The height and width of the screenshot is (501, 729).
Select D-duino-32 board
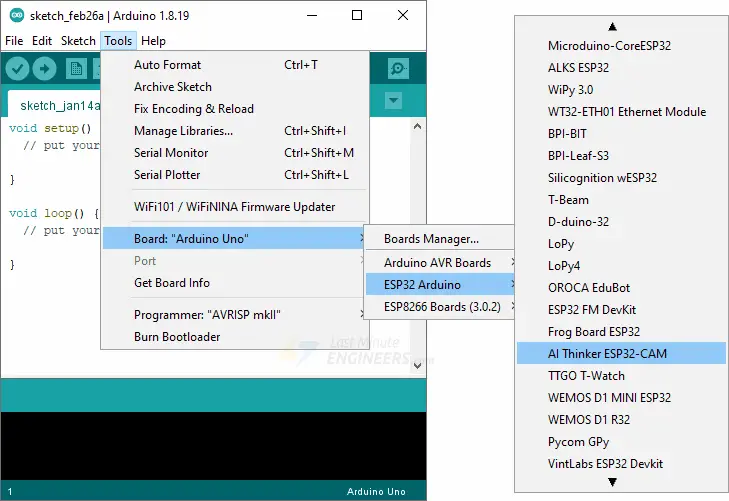tap(621, 222)
